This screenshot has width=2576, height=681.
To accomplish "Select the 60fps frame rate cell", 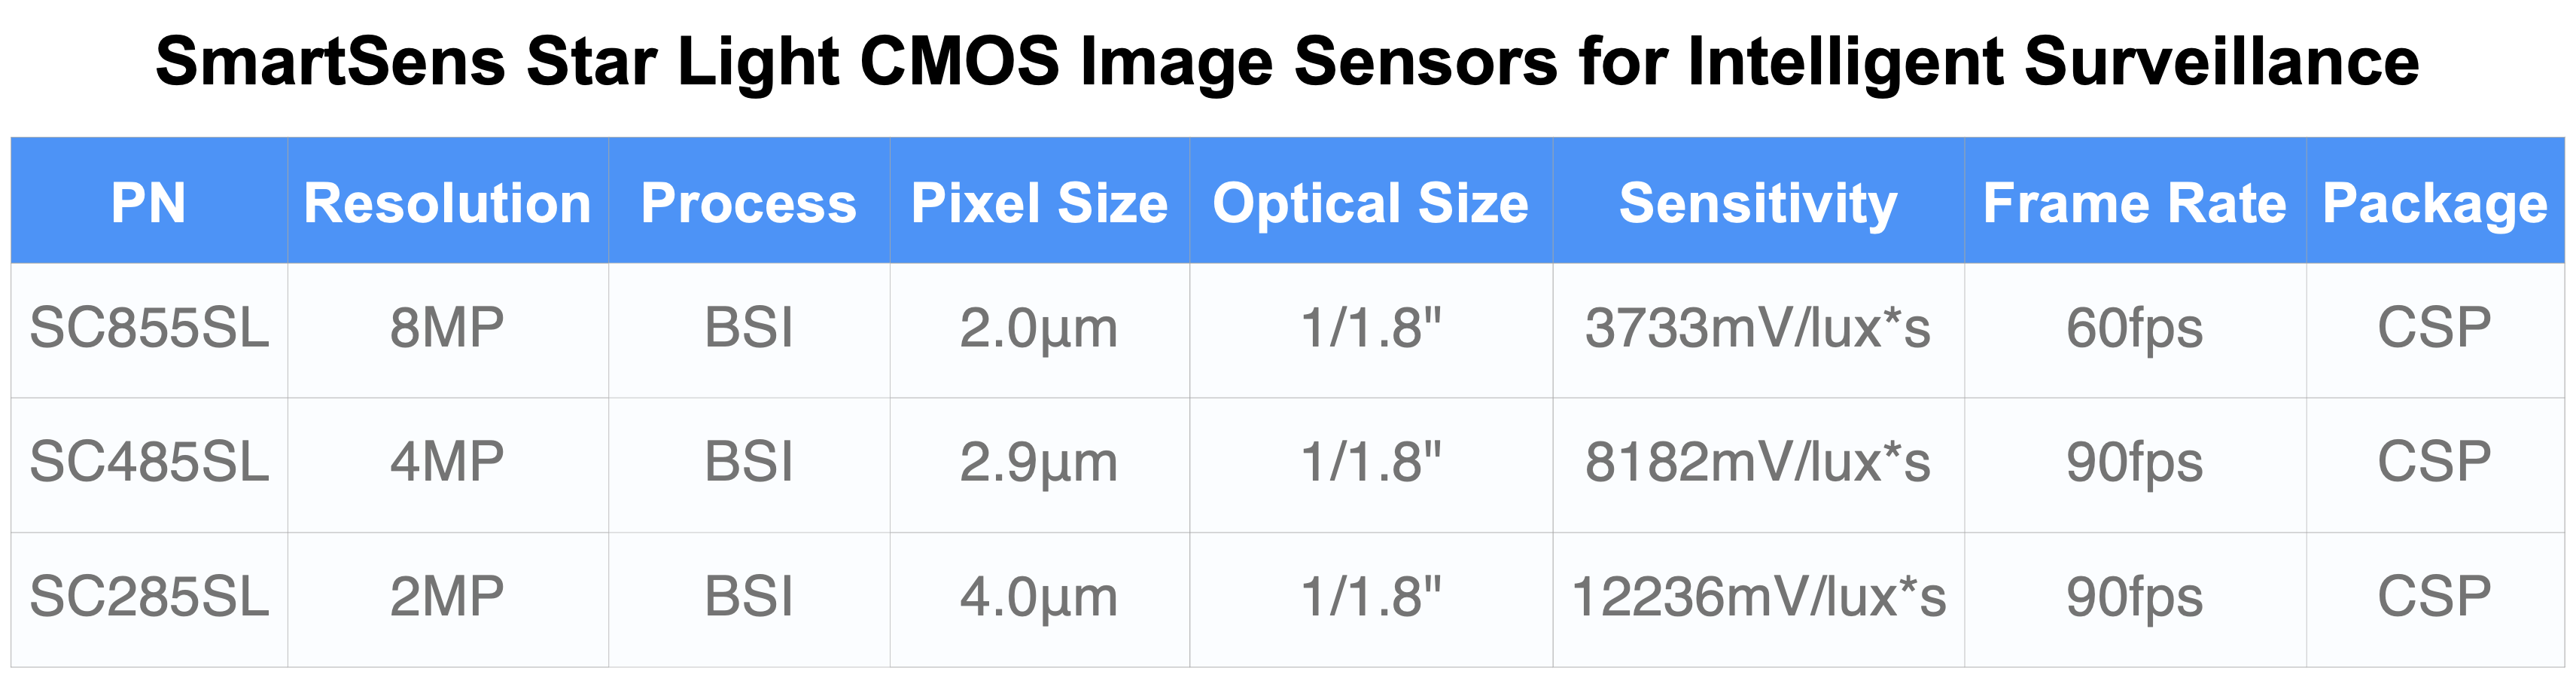I will point(2135,330).
